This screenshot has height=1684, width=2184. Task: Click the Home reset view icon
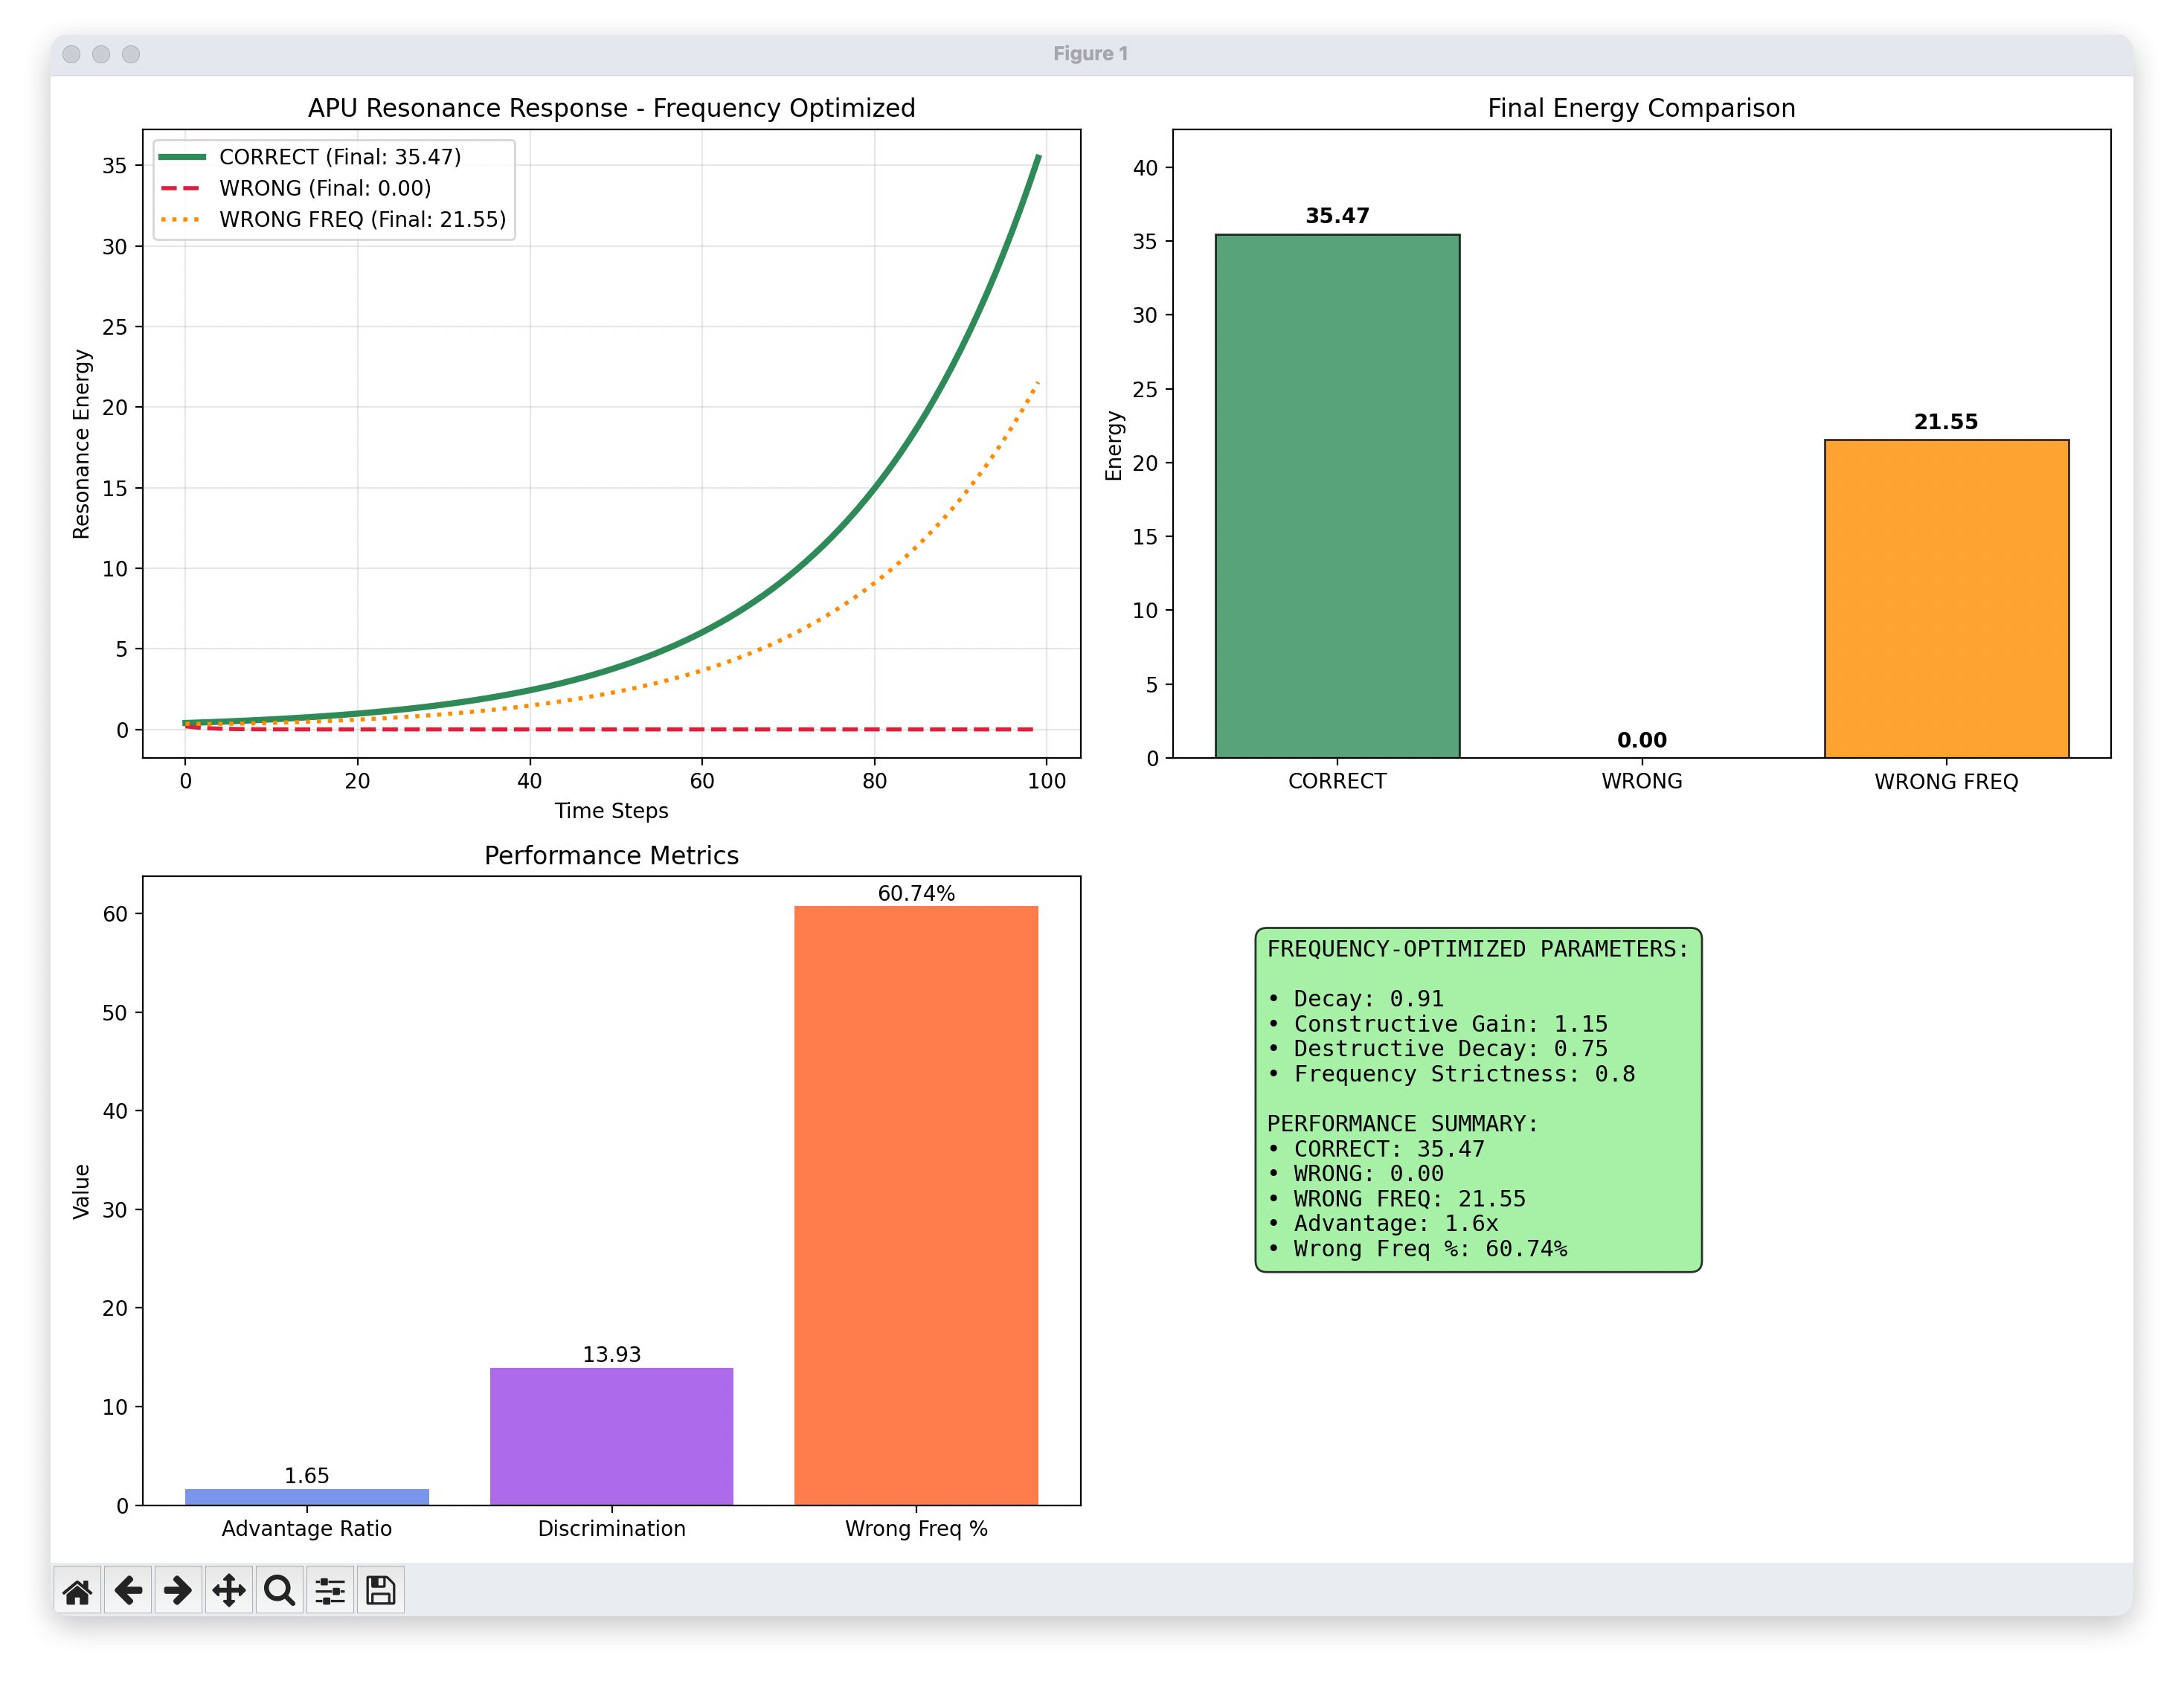pyautogui.click(x=77, y=1590)
